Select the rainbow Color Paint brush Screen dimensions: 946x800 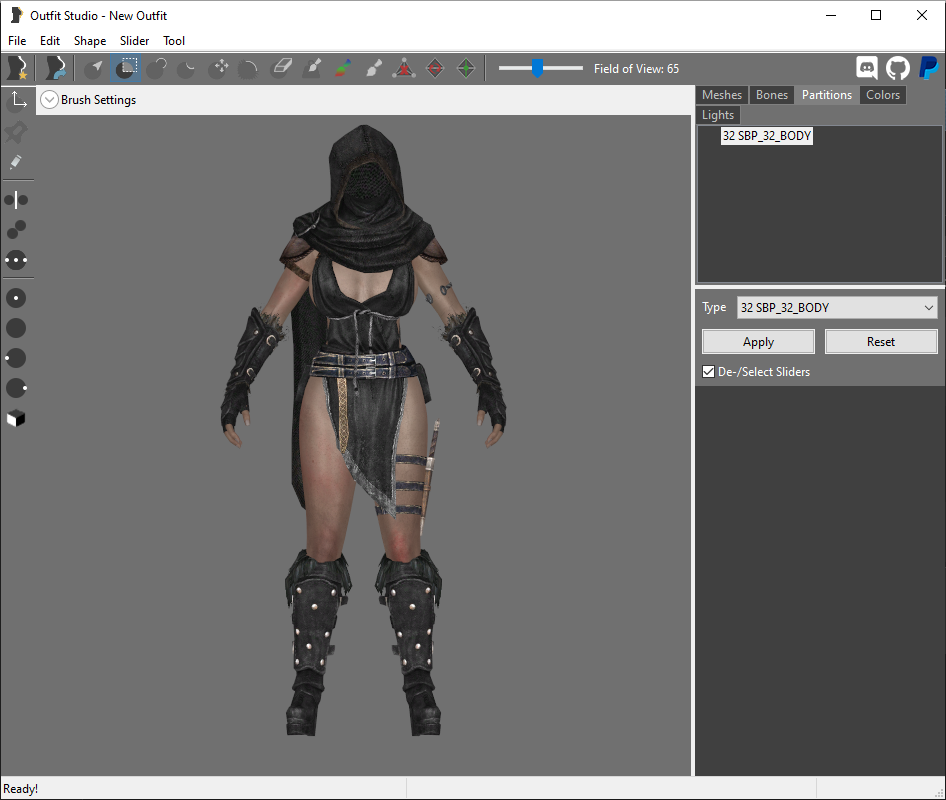tap(343, 68)
